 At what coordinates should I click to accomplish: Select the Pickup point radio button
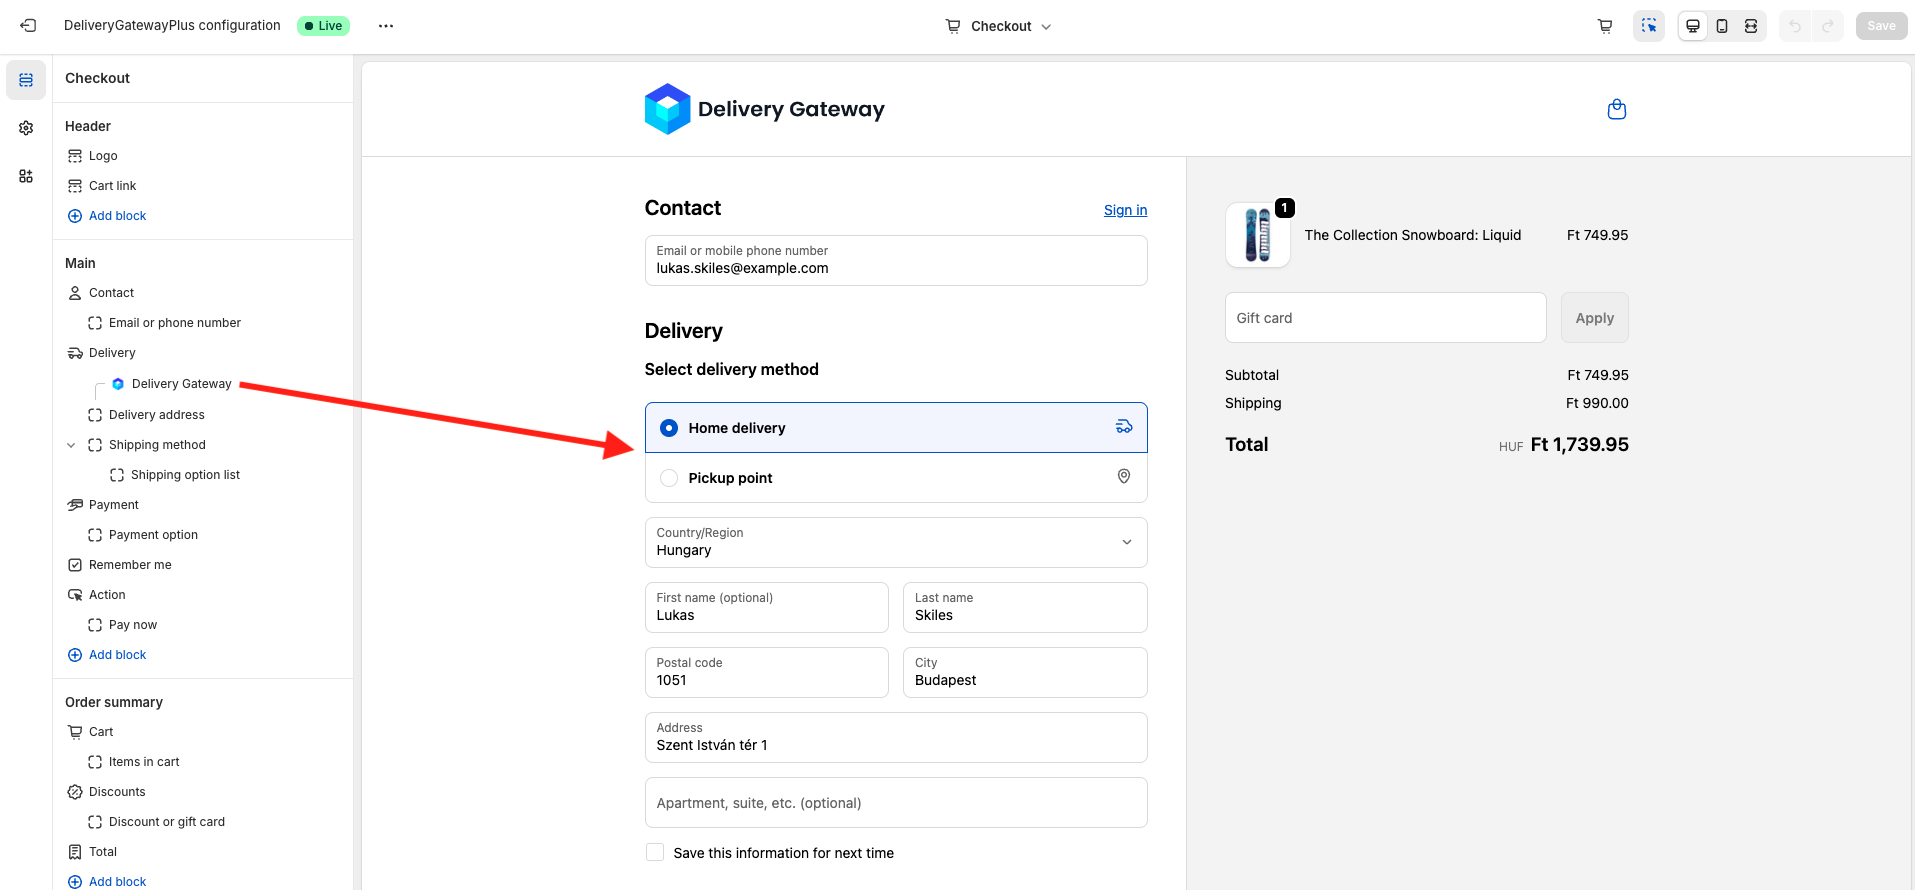tap(669, 478)
